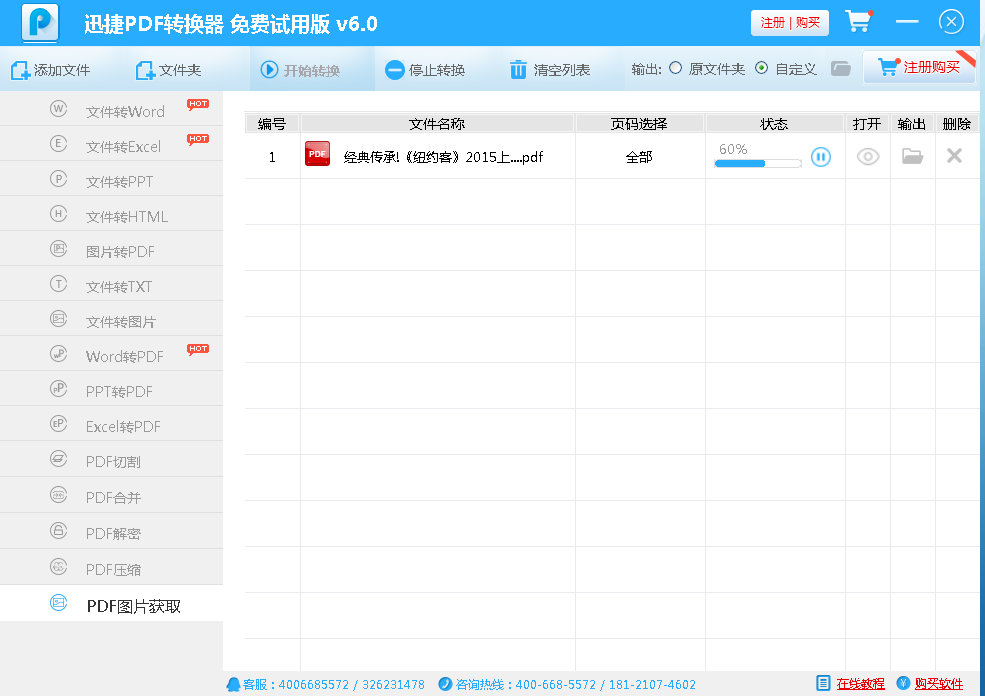The width and height of the screenshot is (985, 696).
Task: Select 文件转Word in the sidebar
Action: coord(111,109)
